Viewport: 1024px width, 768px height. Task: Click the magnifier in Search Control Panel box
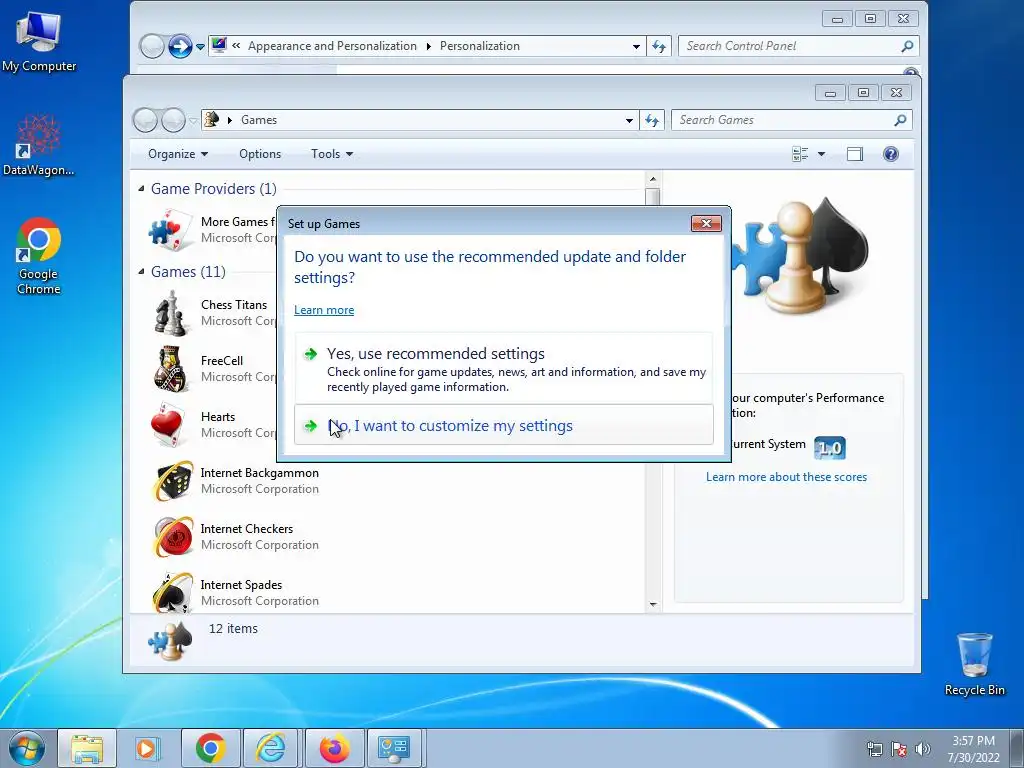click(x=907, y=46)
